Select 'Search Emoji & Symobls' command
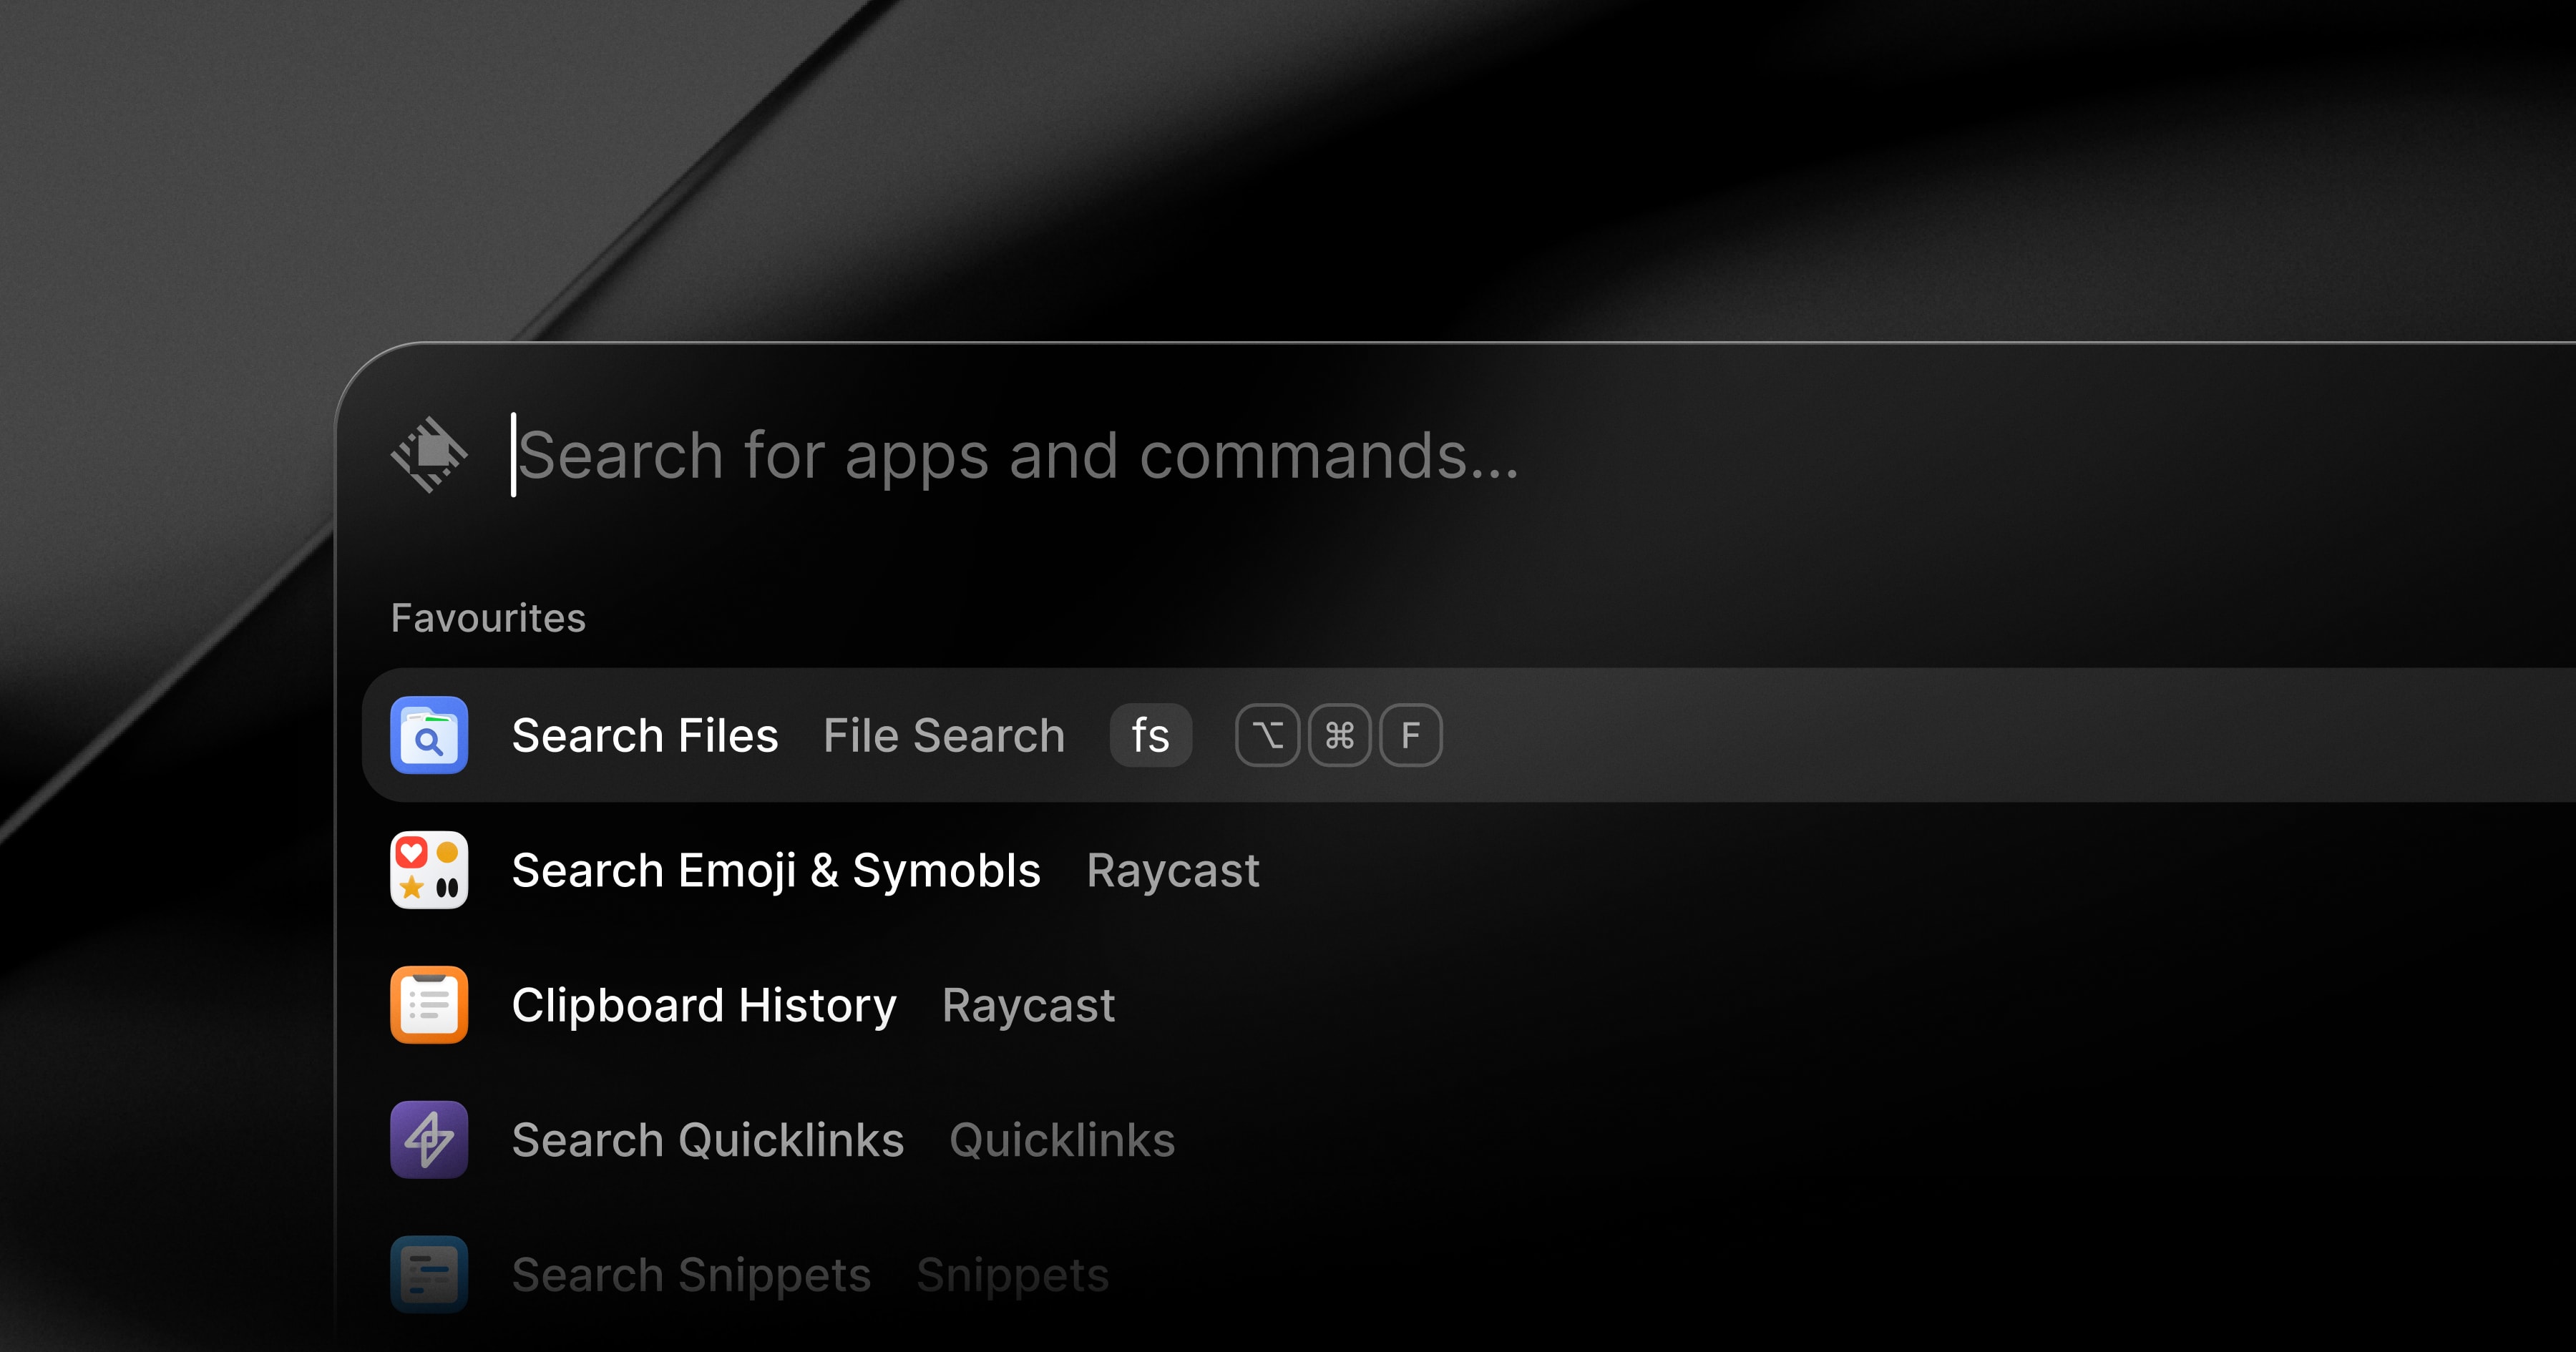 tap(776, 870)
